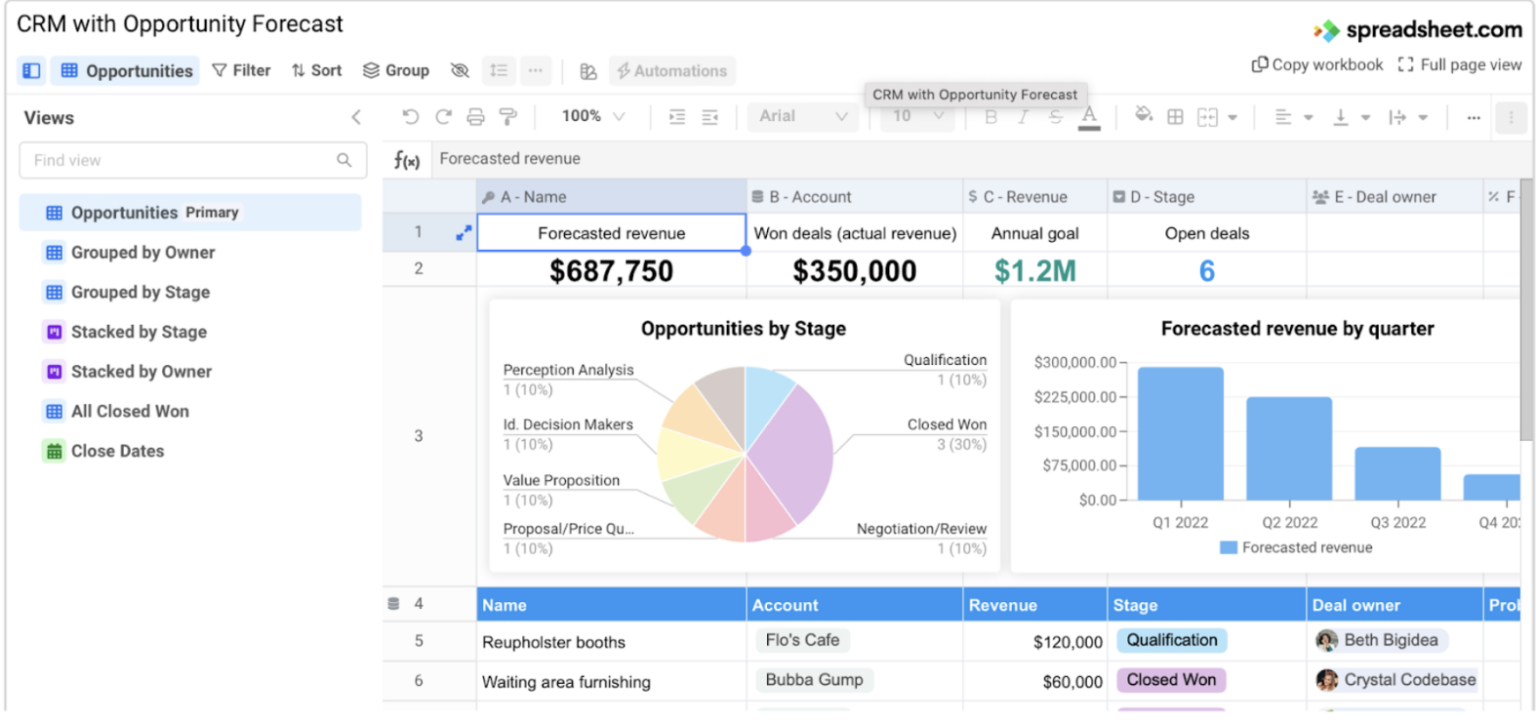Toggle italic formatting
Image resolution: width=1536 pixels, height=724 pixels.
coord(1021,117)
